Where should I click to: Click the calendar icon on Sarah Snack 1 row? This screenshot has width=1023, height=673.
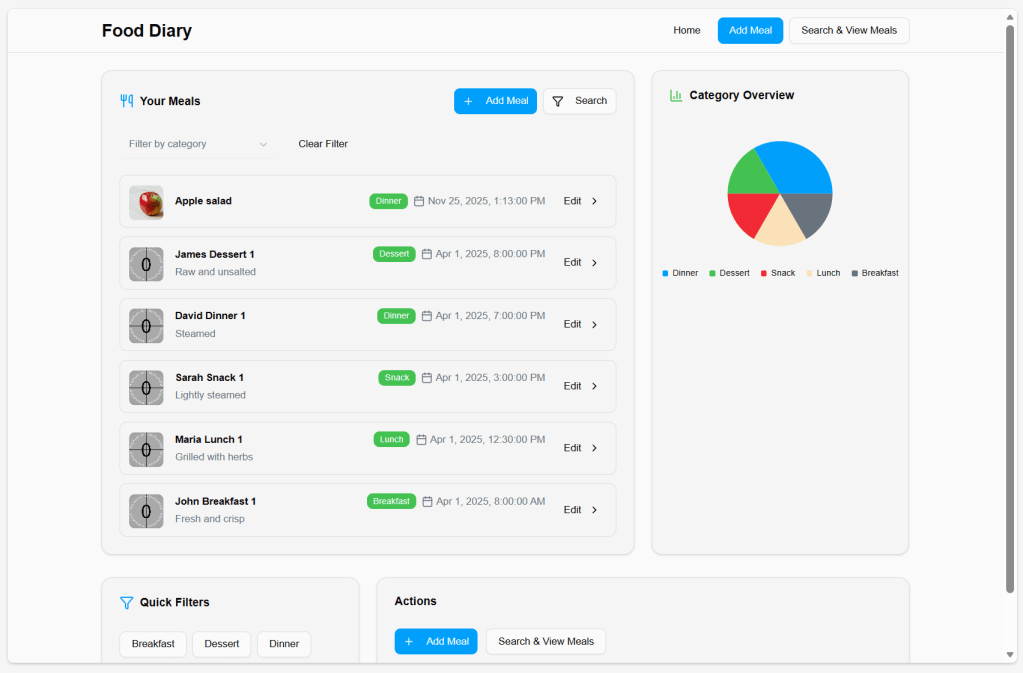click(x=427, y=378)
